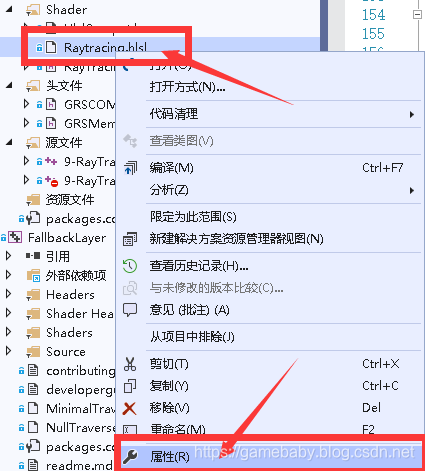Choose 新建解决方案资源管理器视图(N)
This screenshot has width=425, height=471.
pos(236,239)
